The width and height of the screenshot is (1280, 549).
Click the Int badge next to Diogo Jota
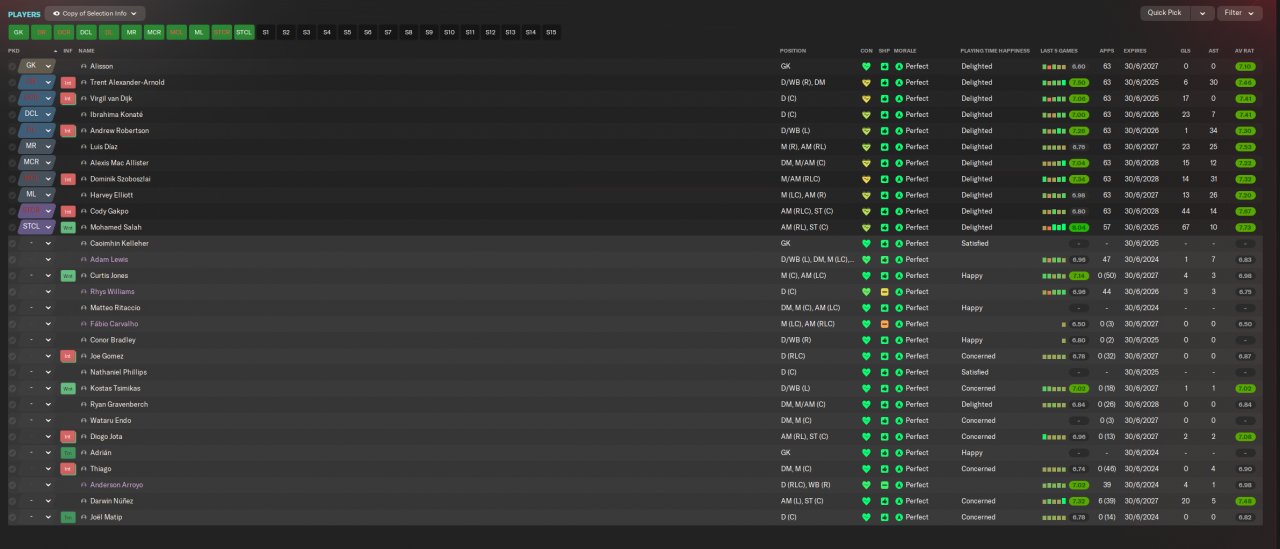[68, 436]
